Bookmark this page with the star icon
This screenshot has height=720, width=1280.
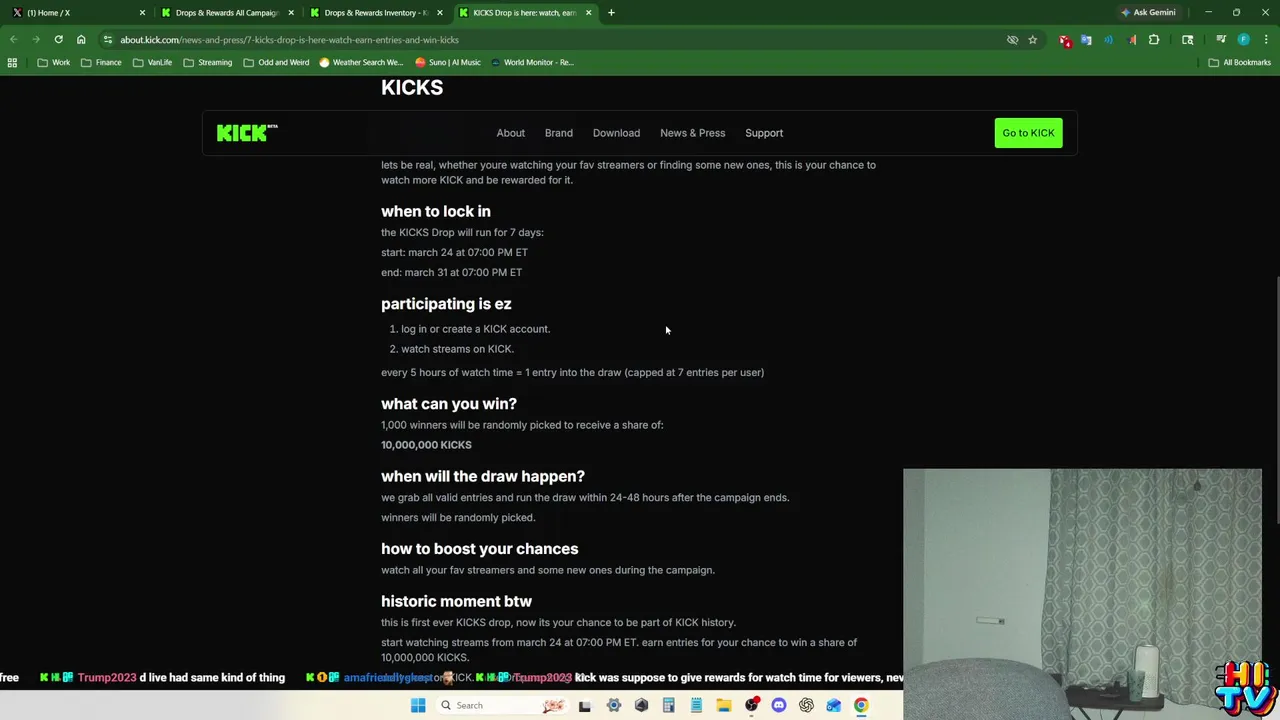[x=1033, y=40]
